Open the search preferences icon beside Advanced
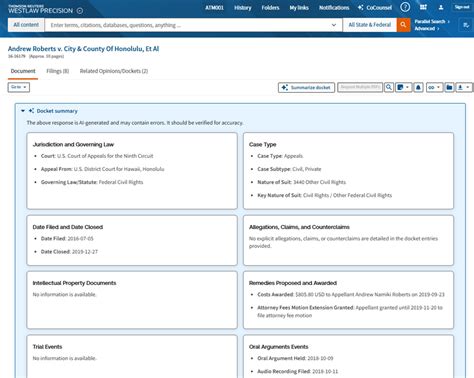The width and height of the screenshot is (474, 378). (466, 25)
